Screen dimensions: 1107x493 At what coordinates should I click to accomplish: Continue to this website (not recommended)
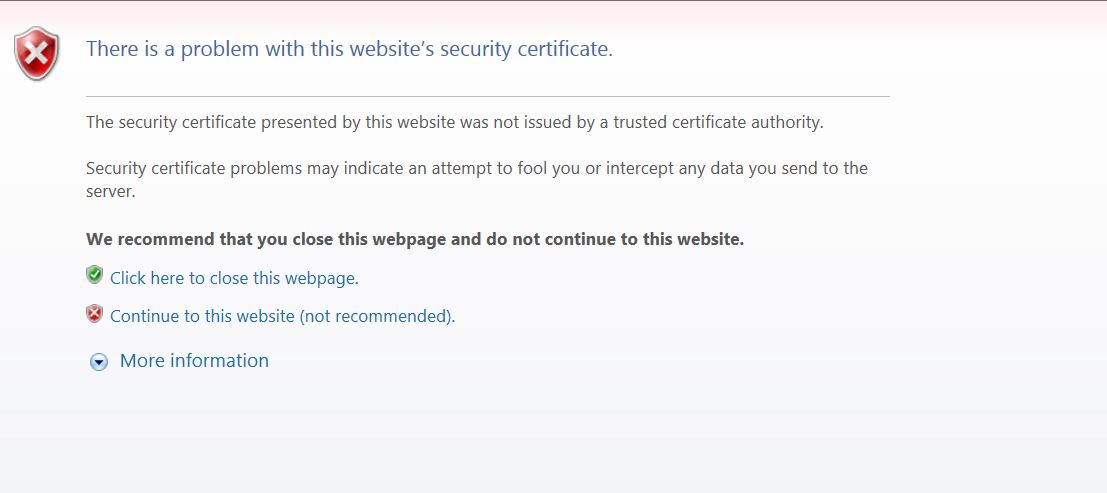[282, 316]
